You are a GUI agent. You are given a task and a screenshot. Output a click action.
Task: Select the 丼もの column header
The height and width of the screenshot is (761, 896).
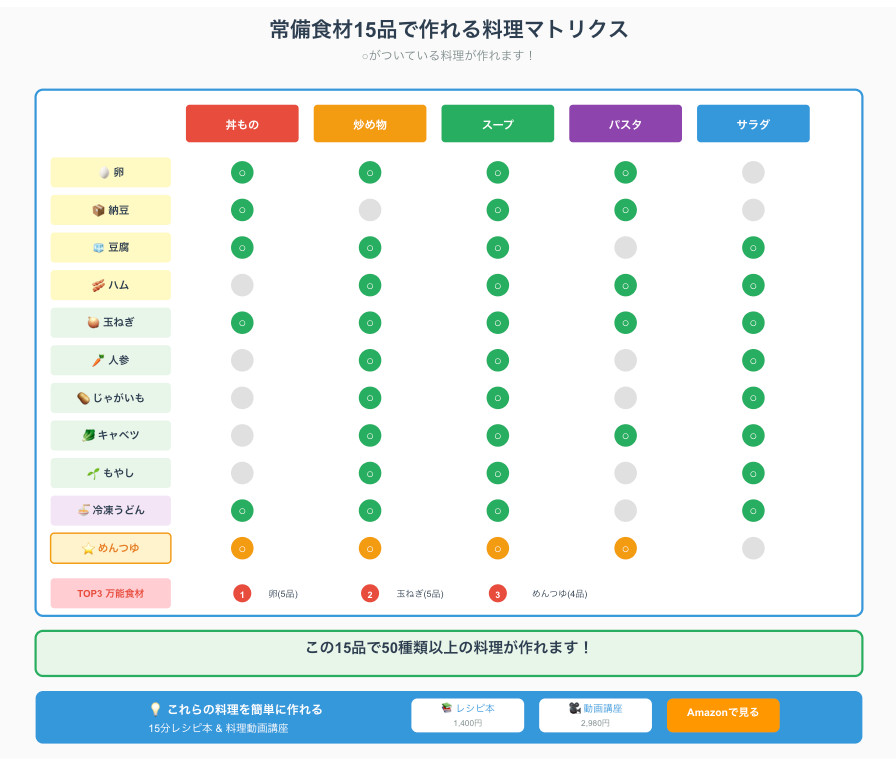pyautogui.click(x=242, y=124)
